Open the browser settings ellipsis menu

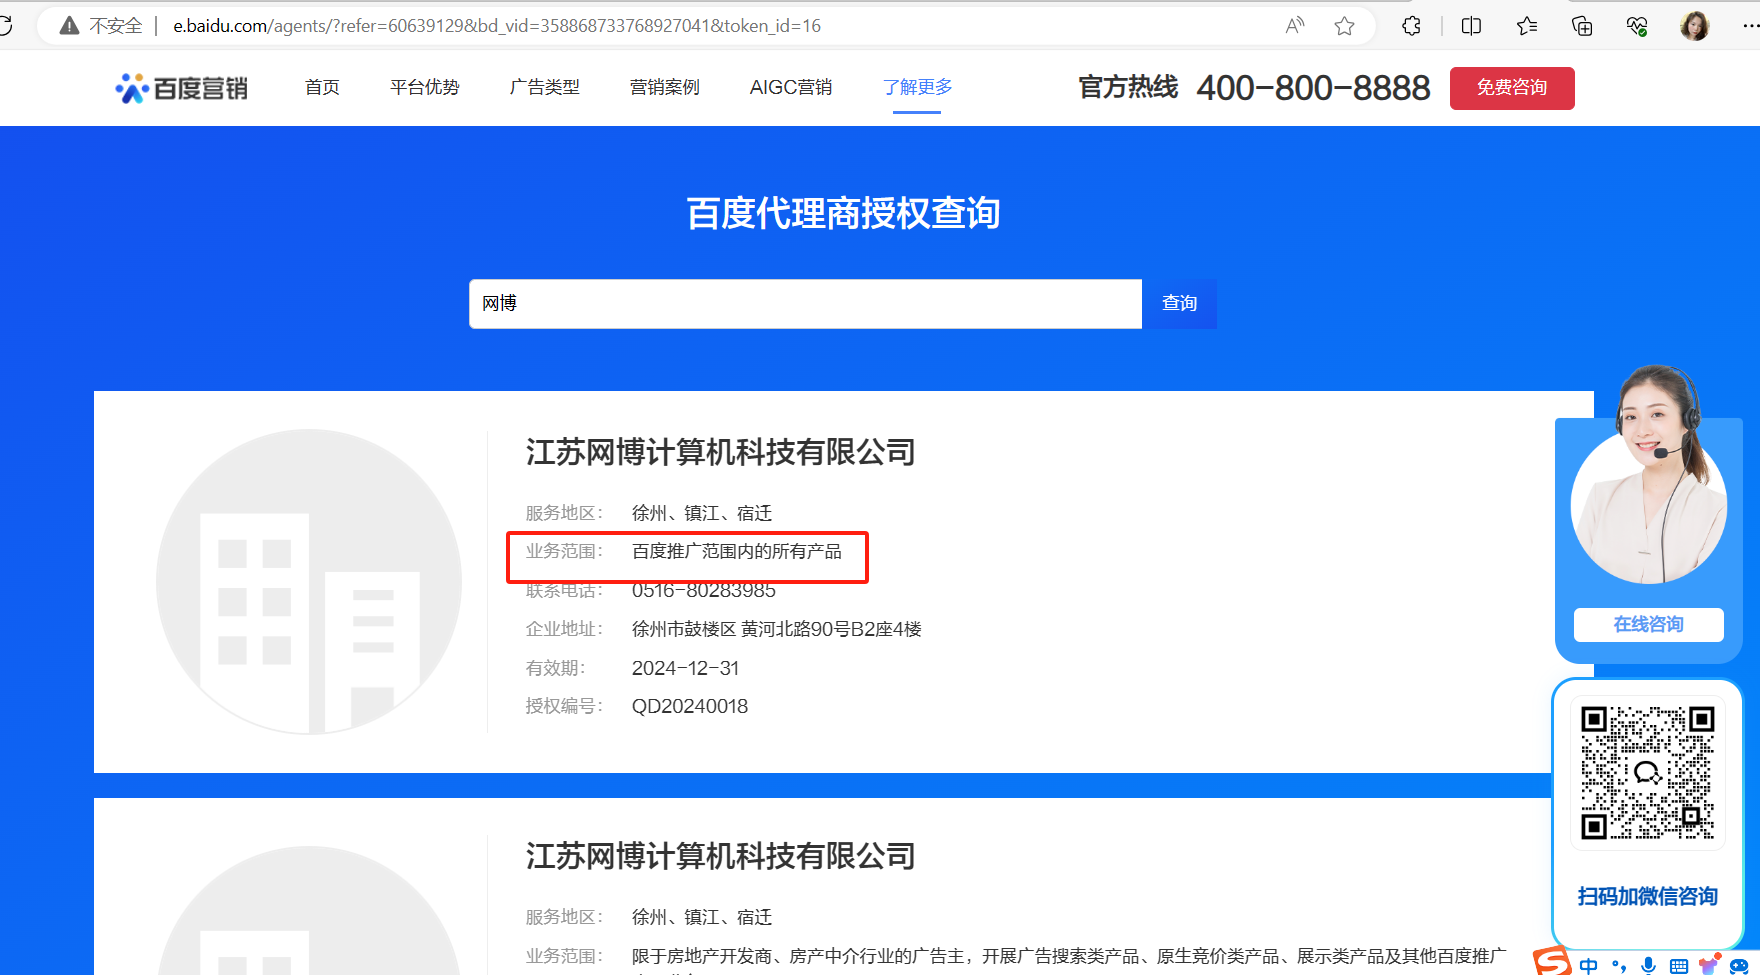click(x=1750, y=26)
